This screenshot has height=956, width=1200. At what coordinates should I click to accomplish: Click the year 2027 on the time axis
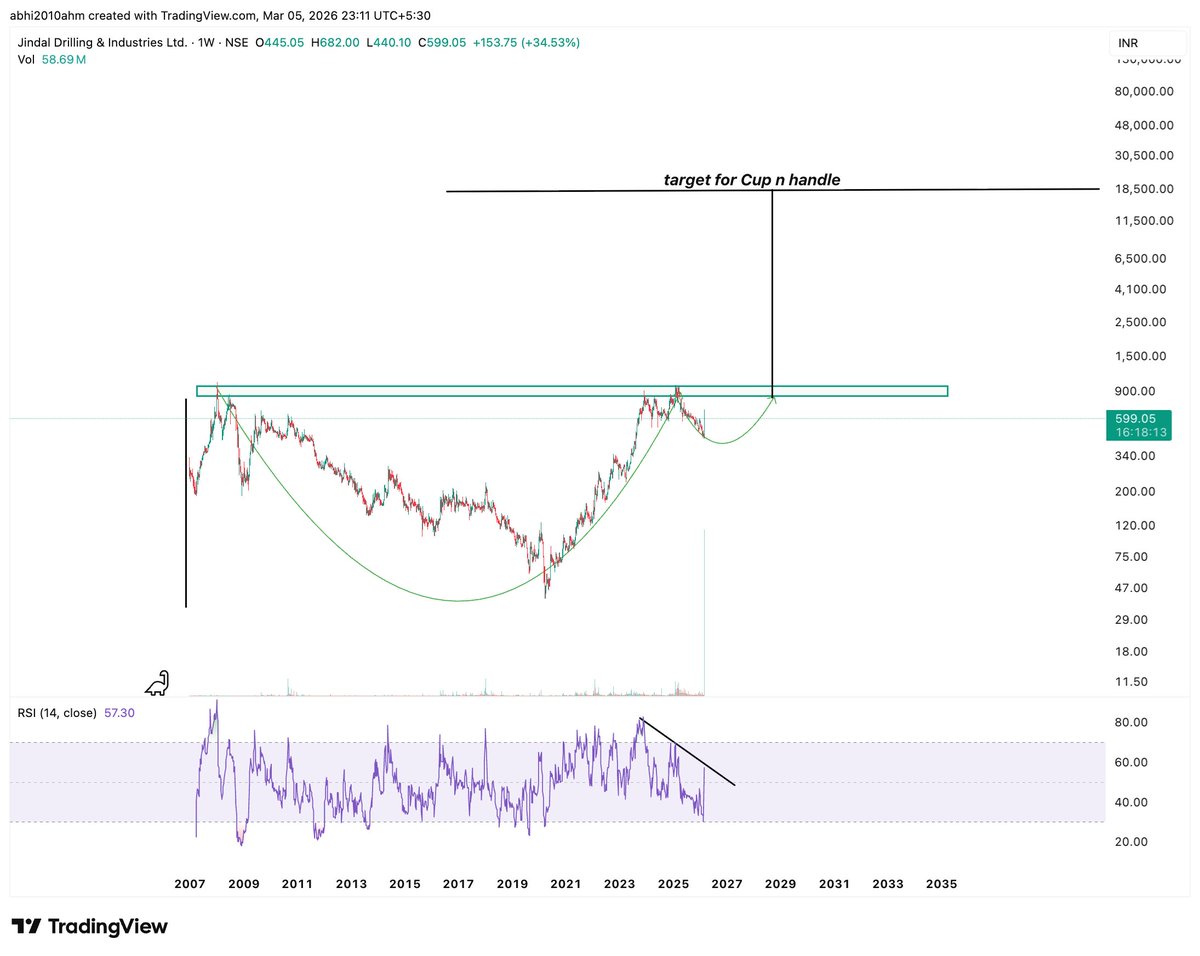pyautogui.click(x=726, y=884)
